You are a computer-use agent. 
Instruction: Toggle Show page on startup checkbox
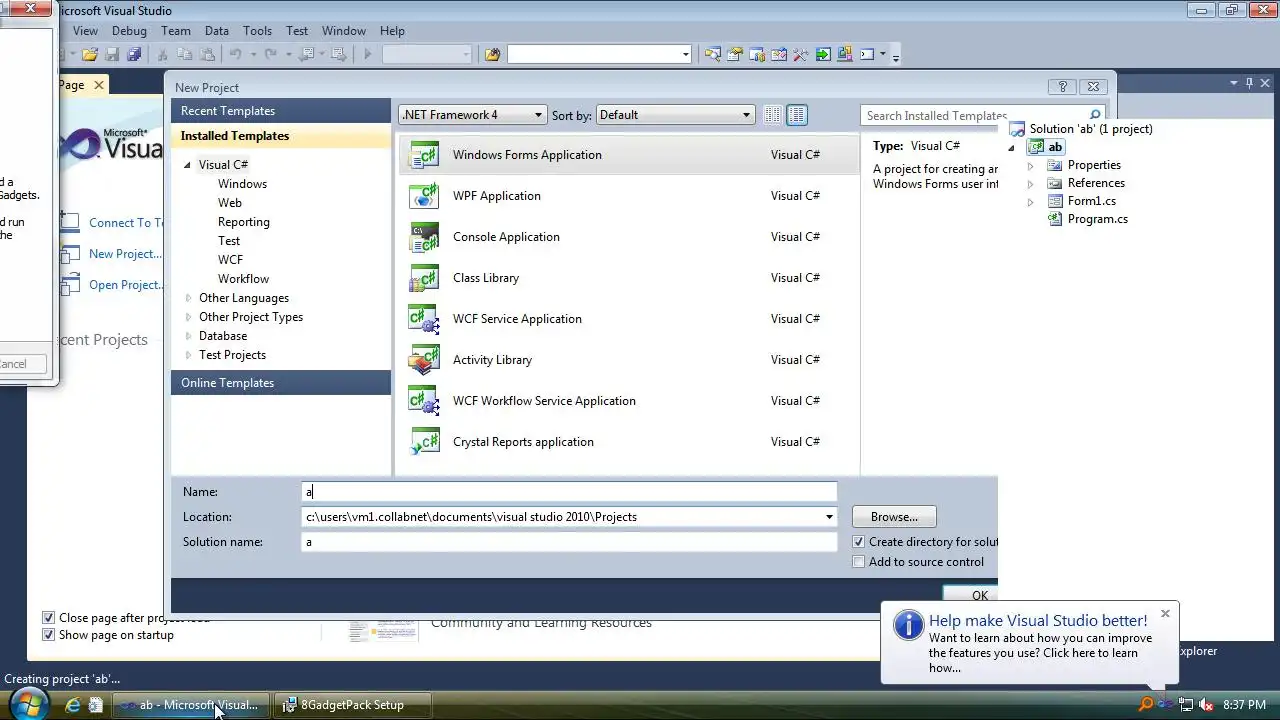pos(48,635)
